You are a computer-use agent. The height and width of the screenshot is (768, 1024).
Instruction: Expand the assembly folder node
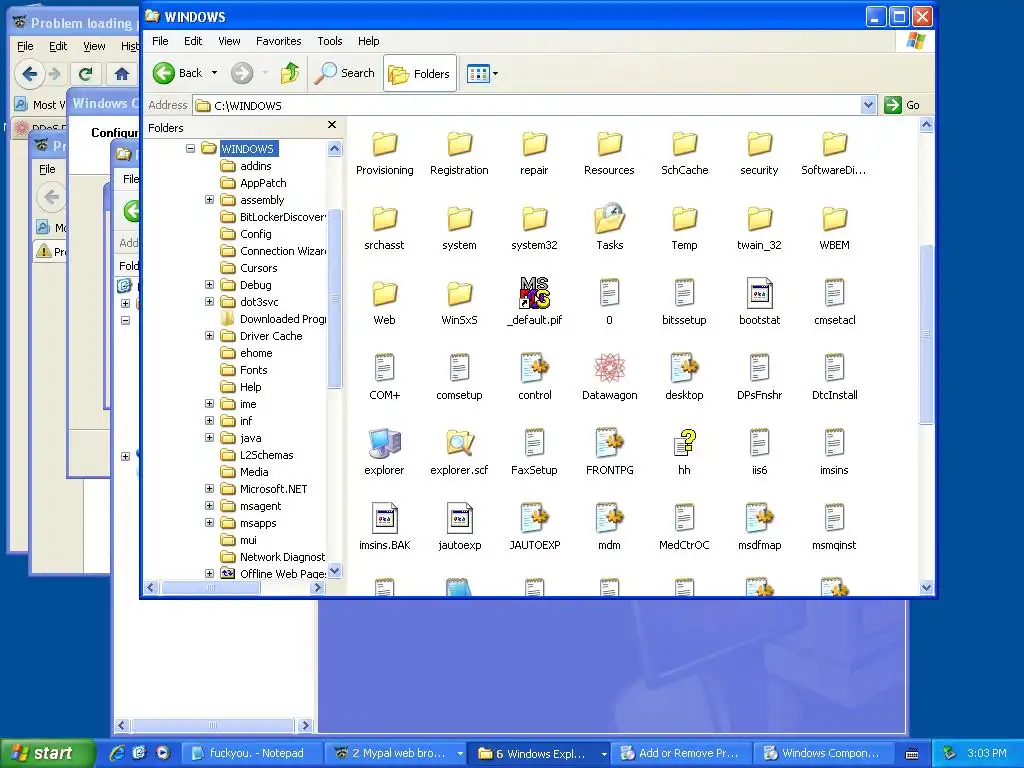click(209, 200)
